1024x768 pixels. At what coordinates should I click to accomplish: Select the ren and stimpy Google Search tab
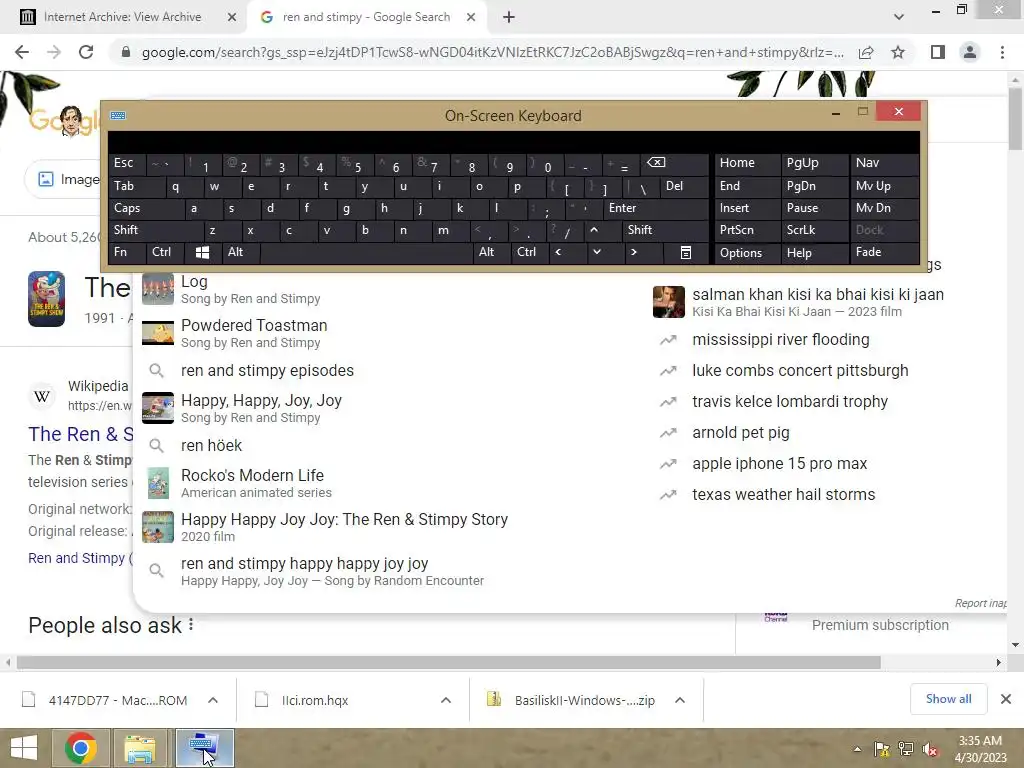pos(366,17)
